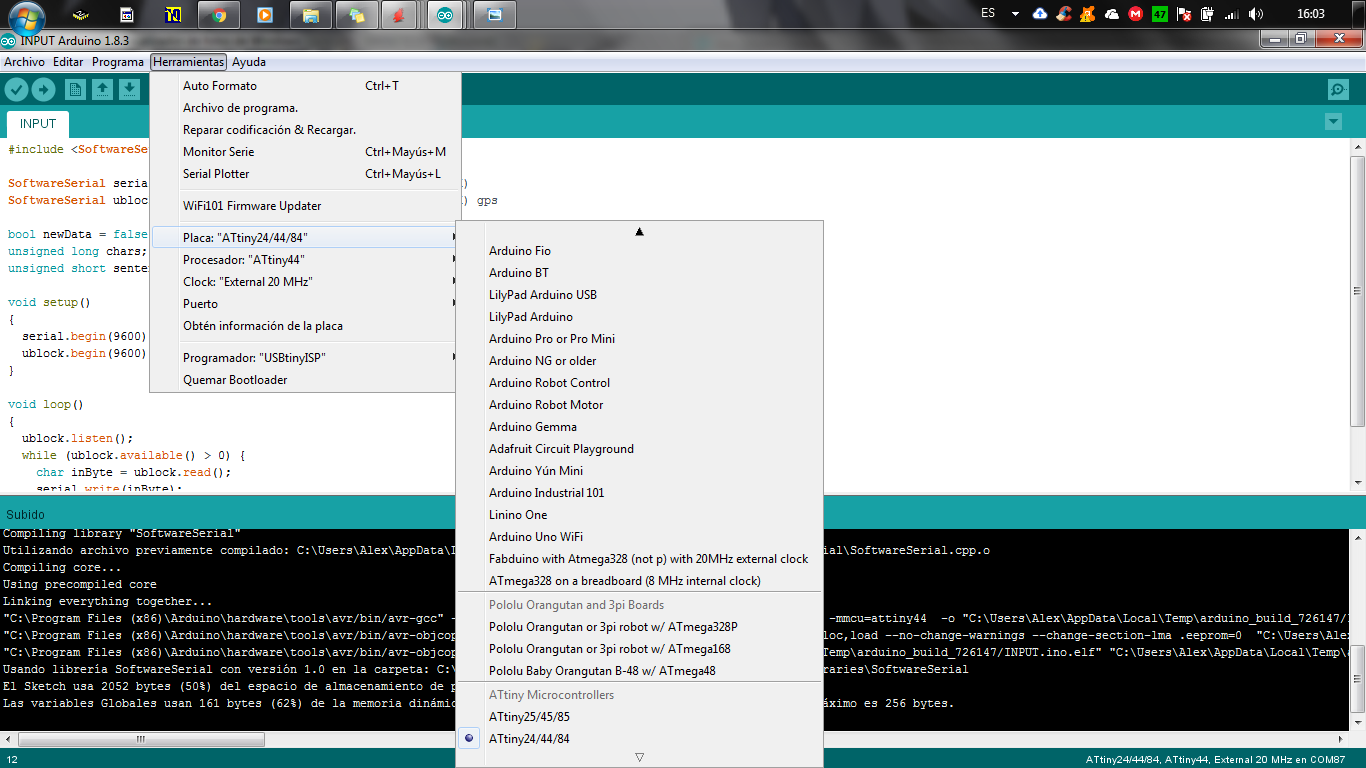Image resolution: width=1366 pixels, height=768 pixels.
Task: Open Google Chrome from the taskbar
Action: [x=219, y=15]
